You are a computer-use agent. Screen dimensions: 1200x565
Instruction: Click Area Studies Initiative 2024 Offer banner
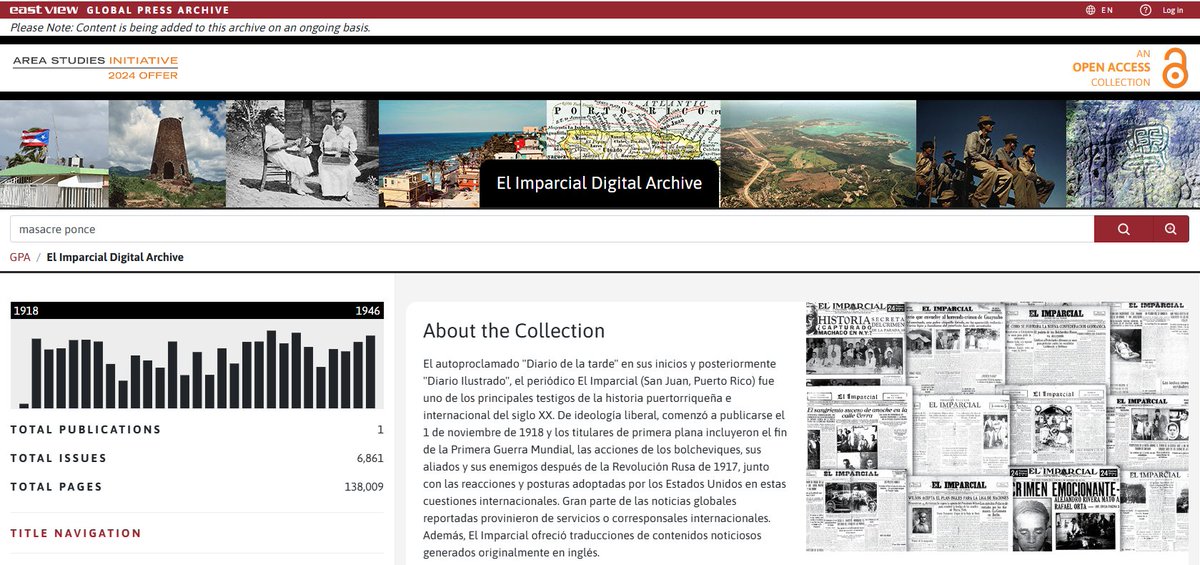pos(95,67)
